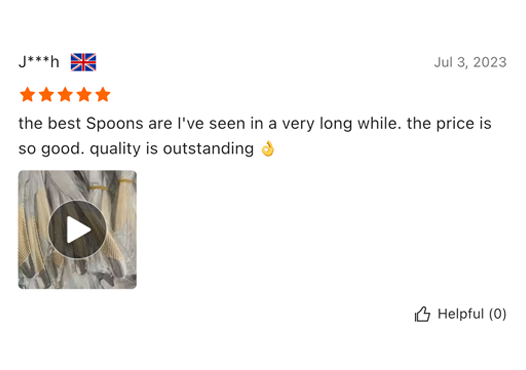Select the third orange rating star

coord(65,94)
